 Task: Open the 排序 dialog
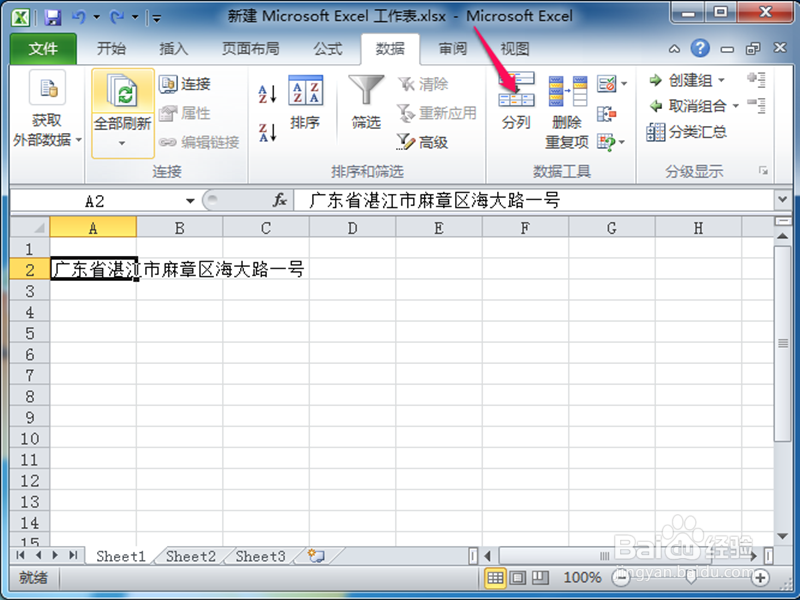pyautogui.click(x=305, y=102)
